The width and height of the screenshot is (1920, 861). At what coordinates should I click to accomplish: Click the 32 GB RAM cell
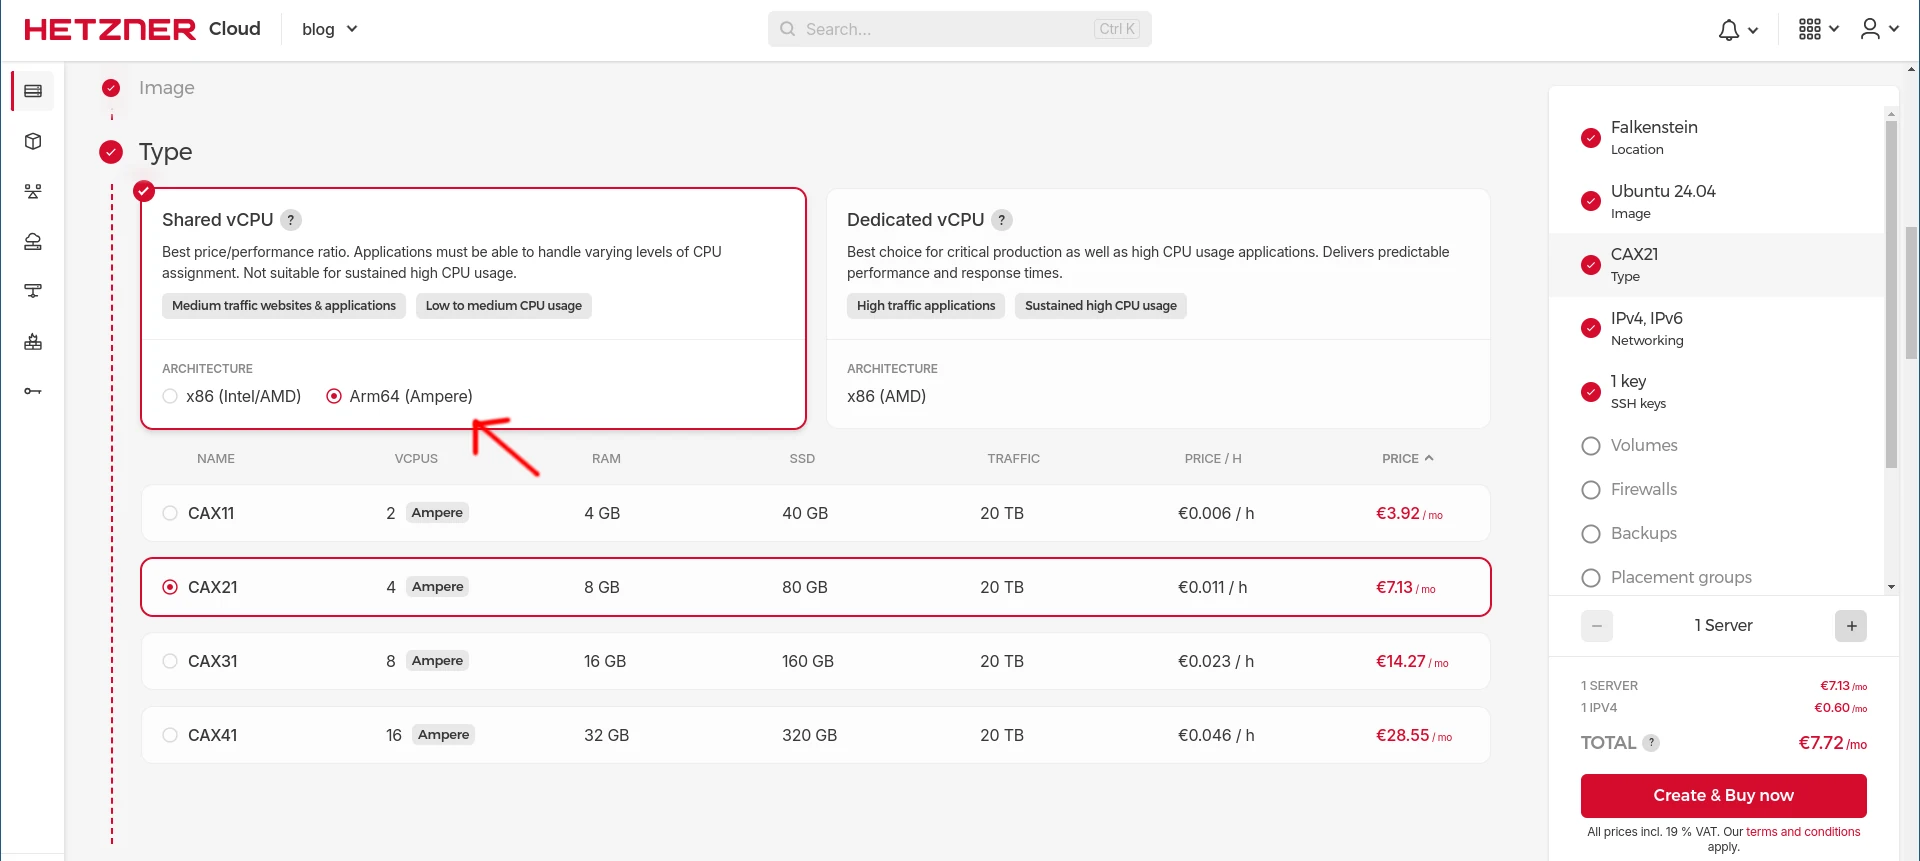coord(606,735)
